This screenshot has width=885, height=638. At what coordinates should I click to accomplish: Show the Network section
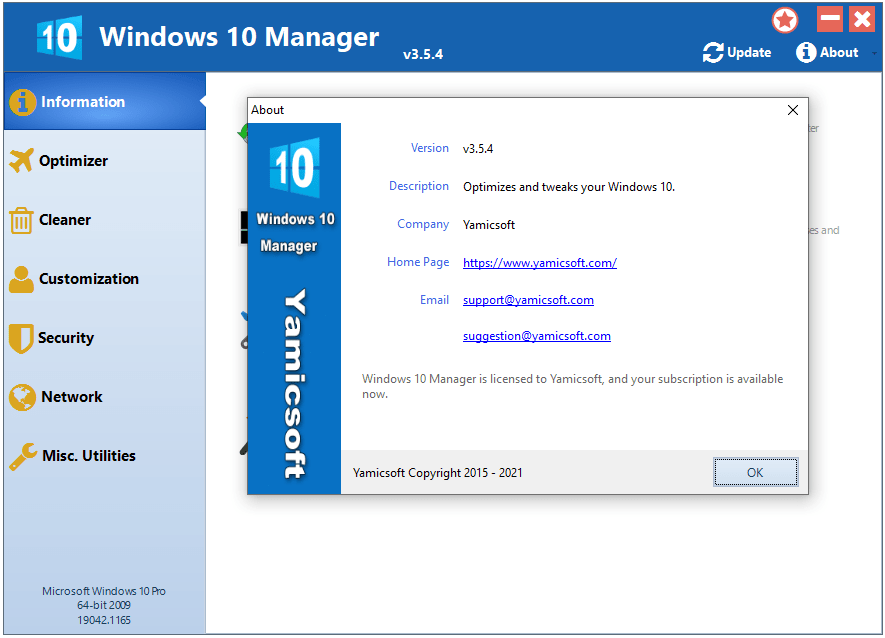pos(105,397)
